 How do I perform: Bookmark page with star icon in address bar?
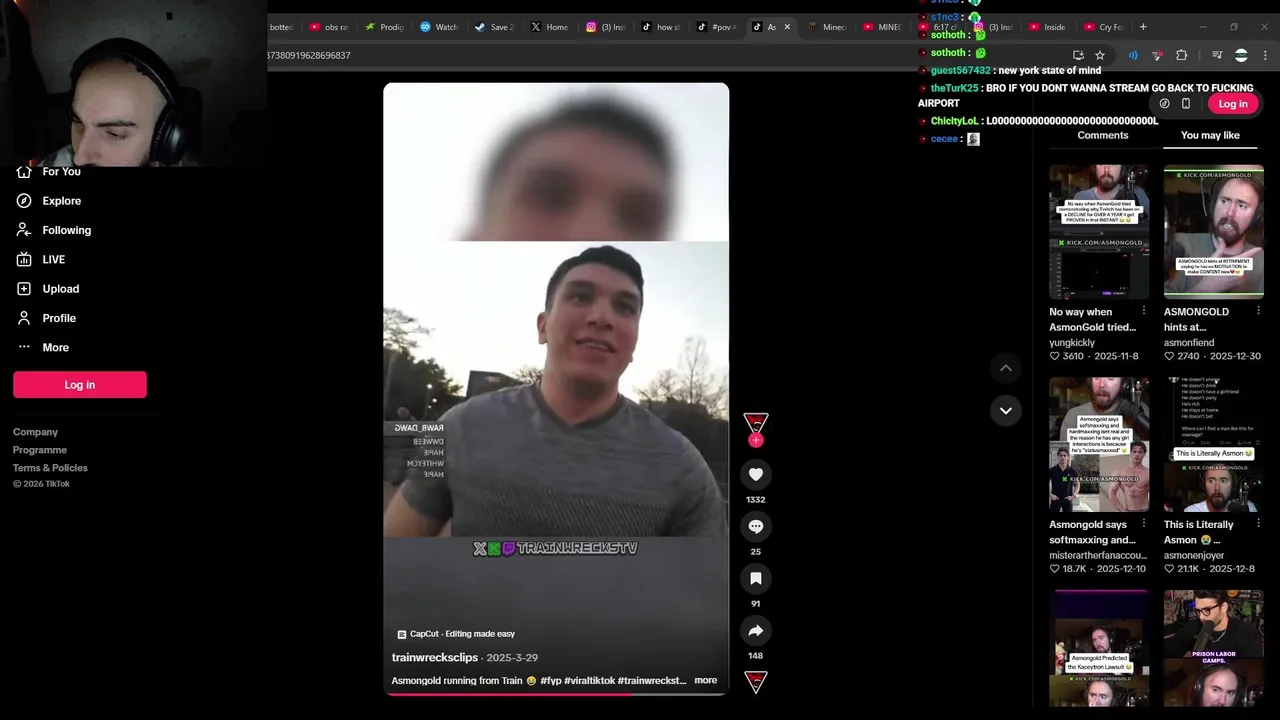(1100, 55)
